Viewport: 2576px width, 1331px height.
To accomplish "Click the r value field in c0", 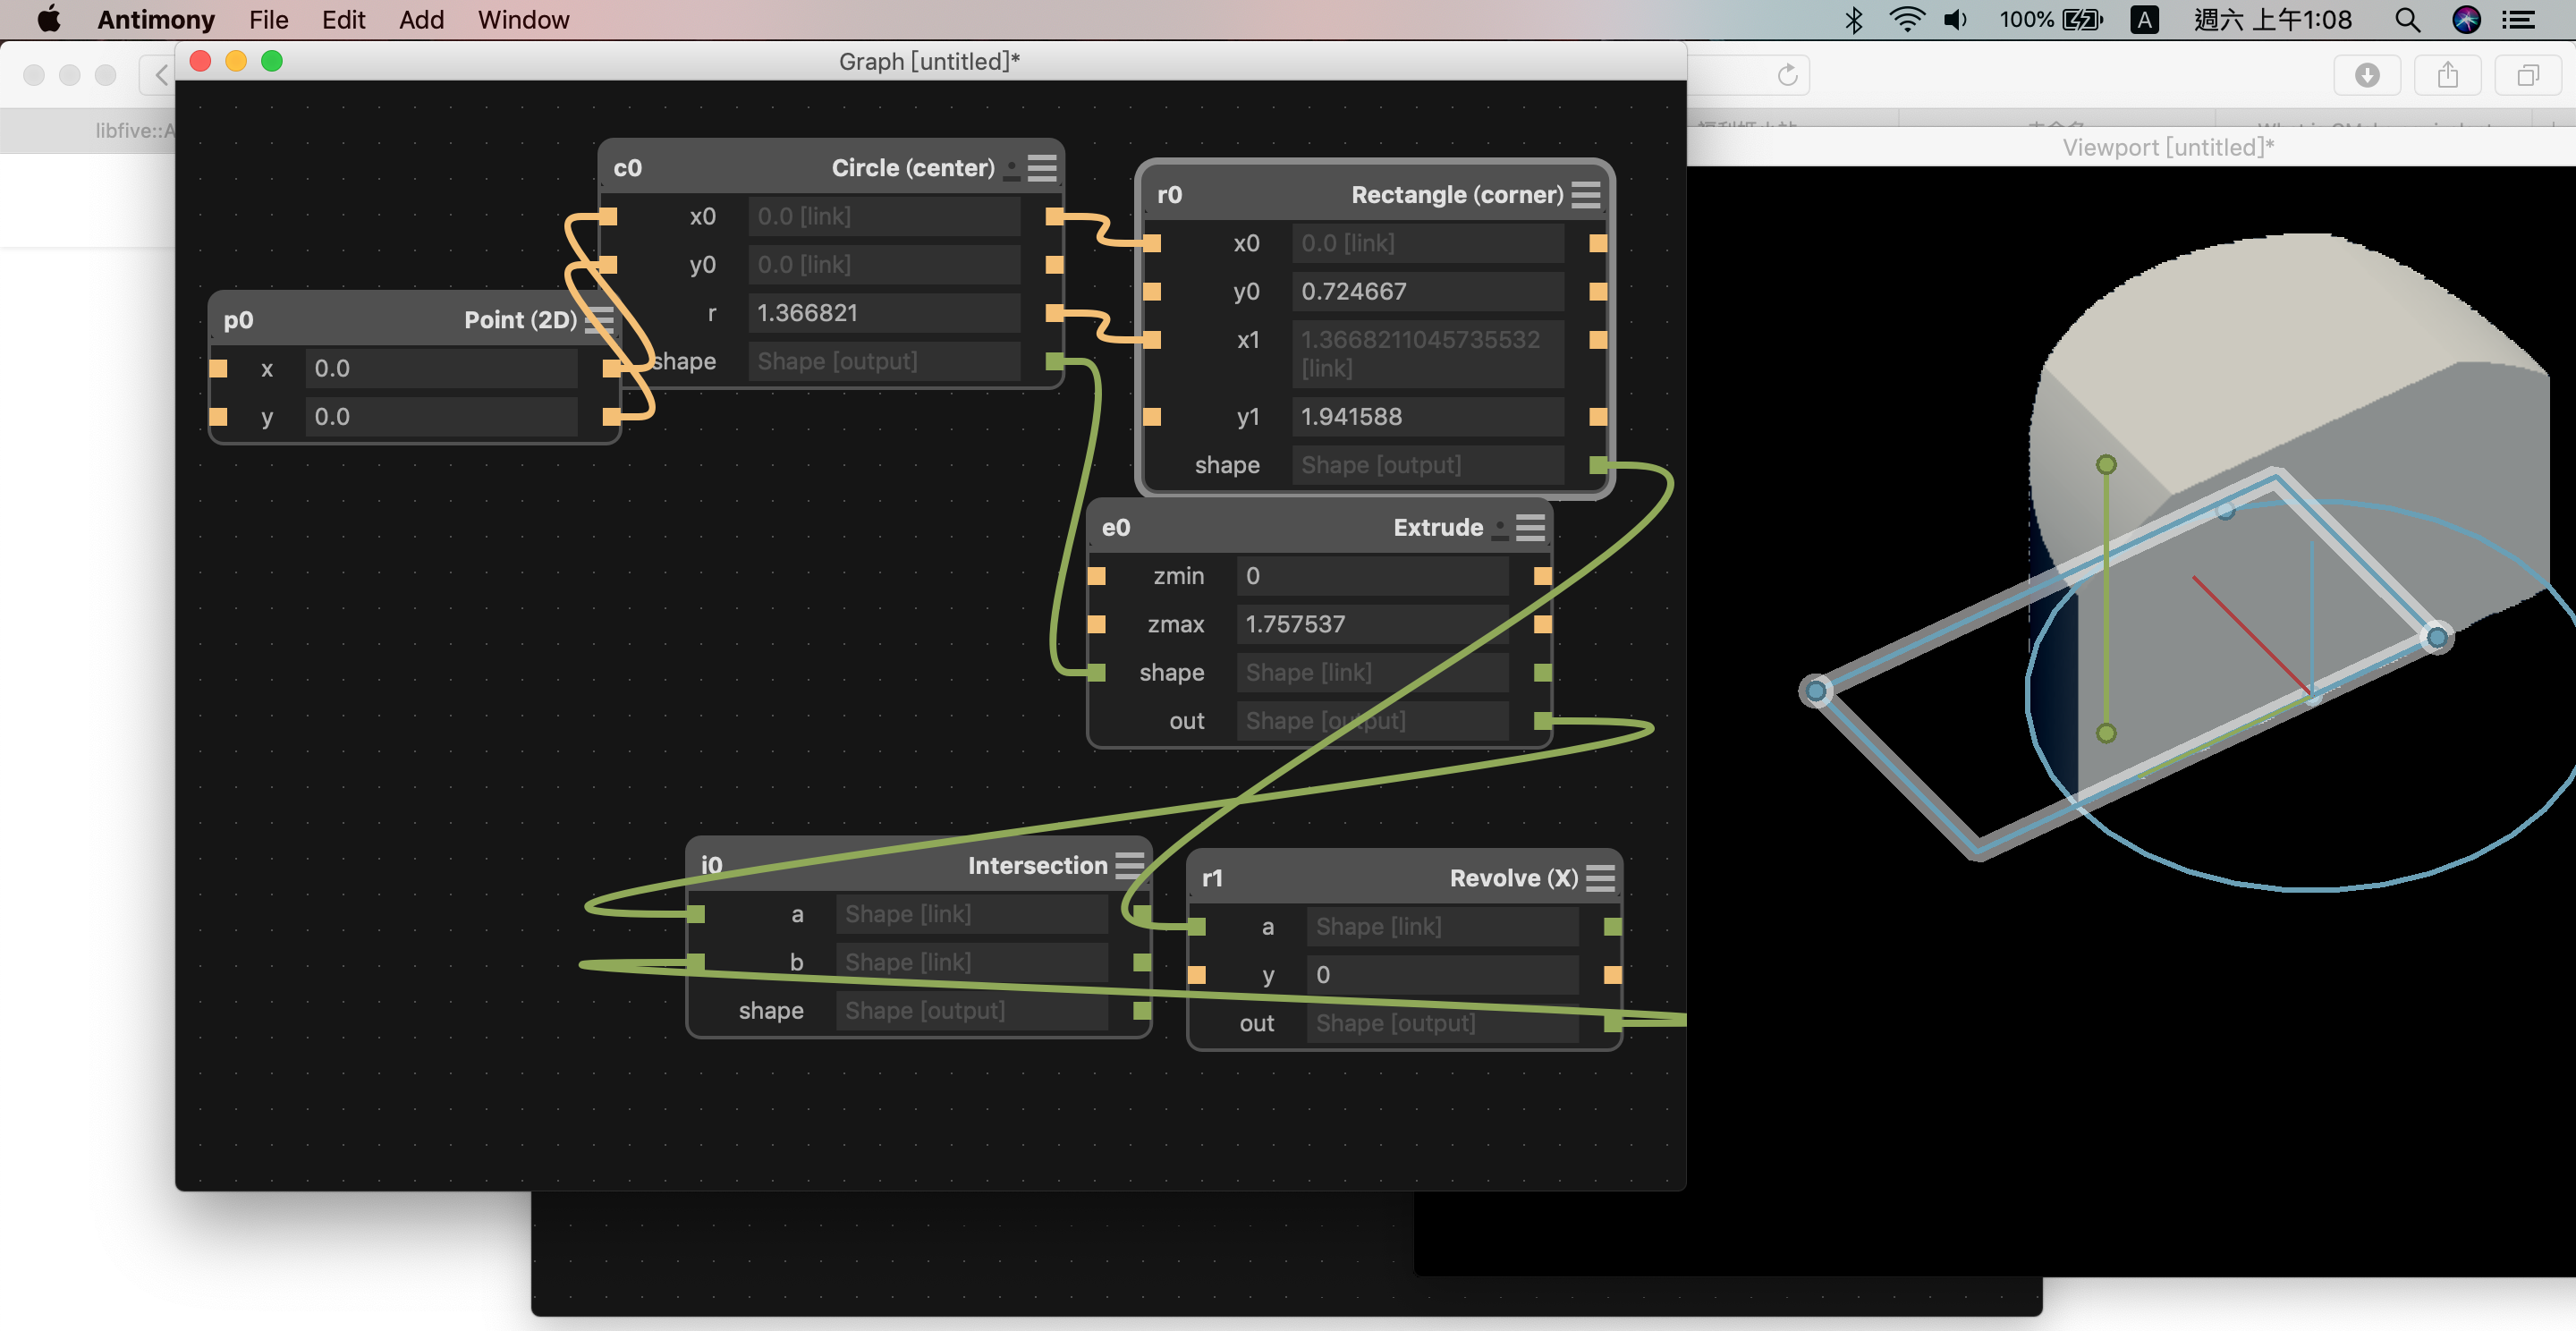I will 882,313.
